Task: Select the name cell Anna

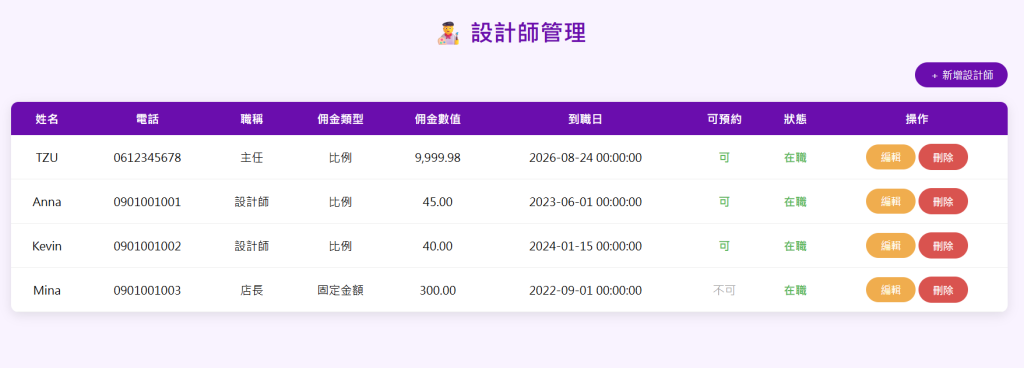Action: point(47,202)
